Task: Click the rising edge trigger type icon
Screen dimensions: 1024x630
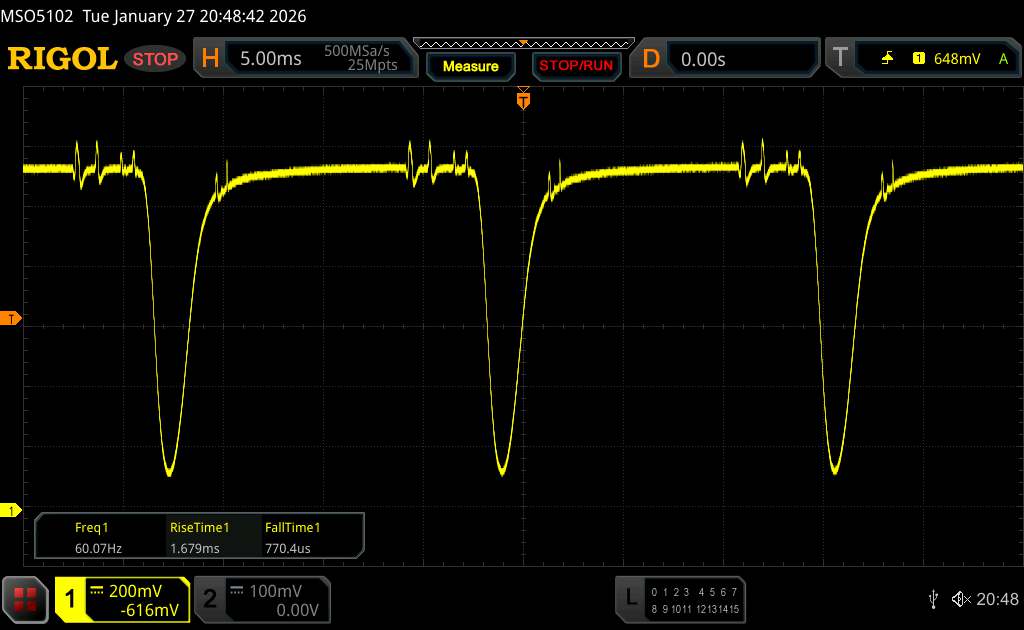Action: pos(887,59)
